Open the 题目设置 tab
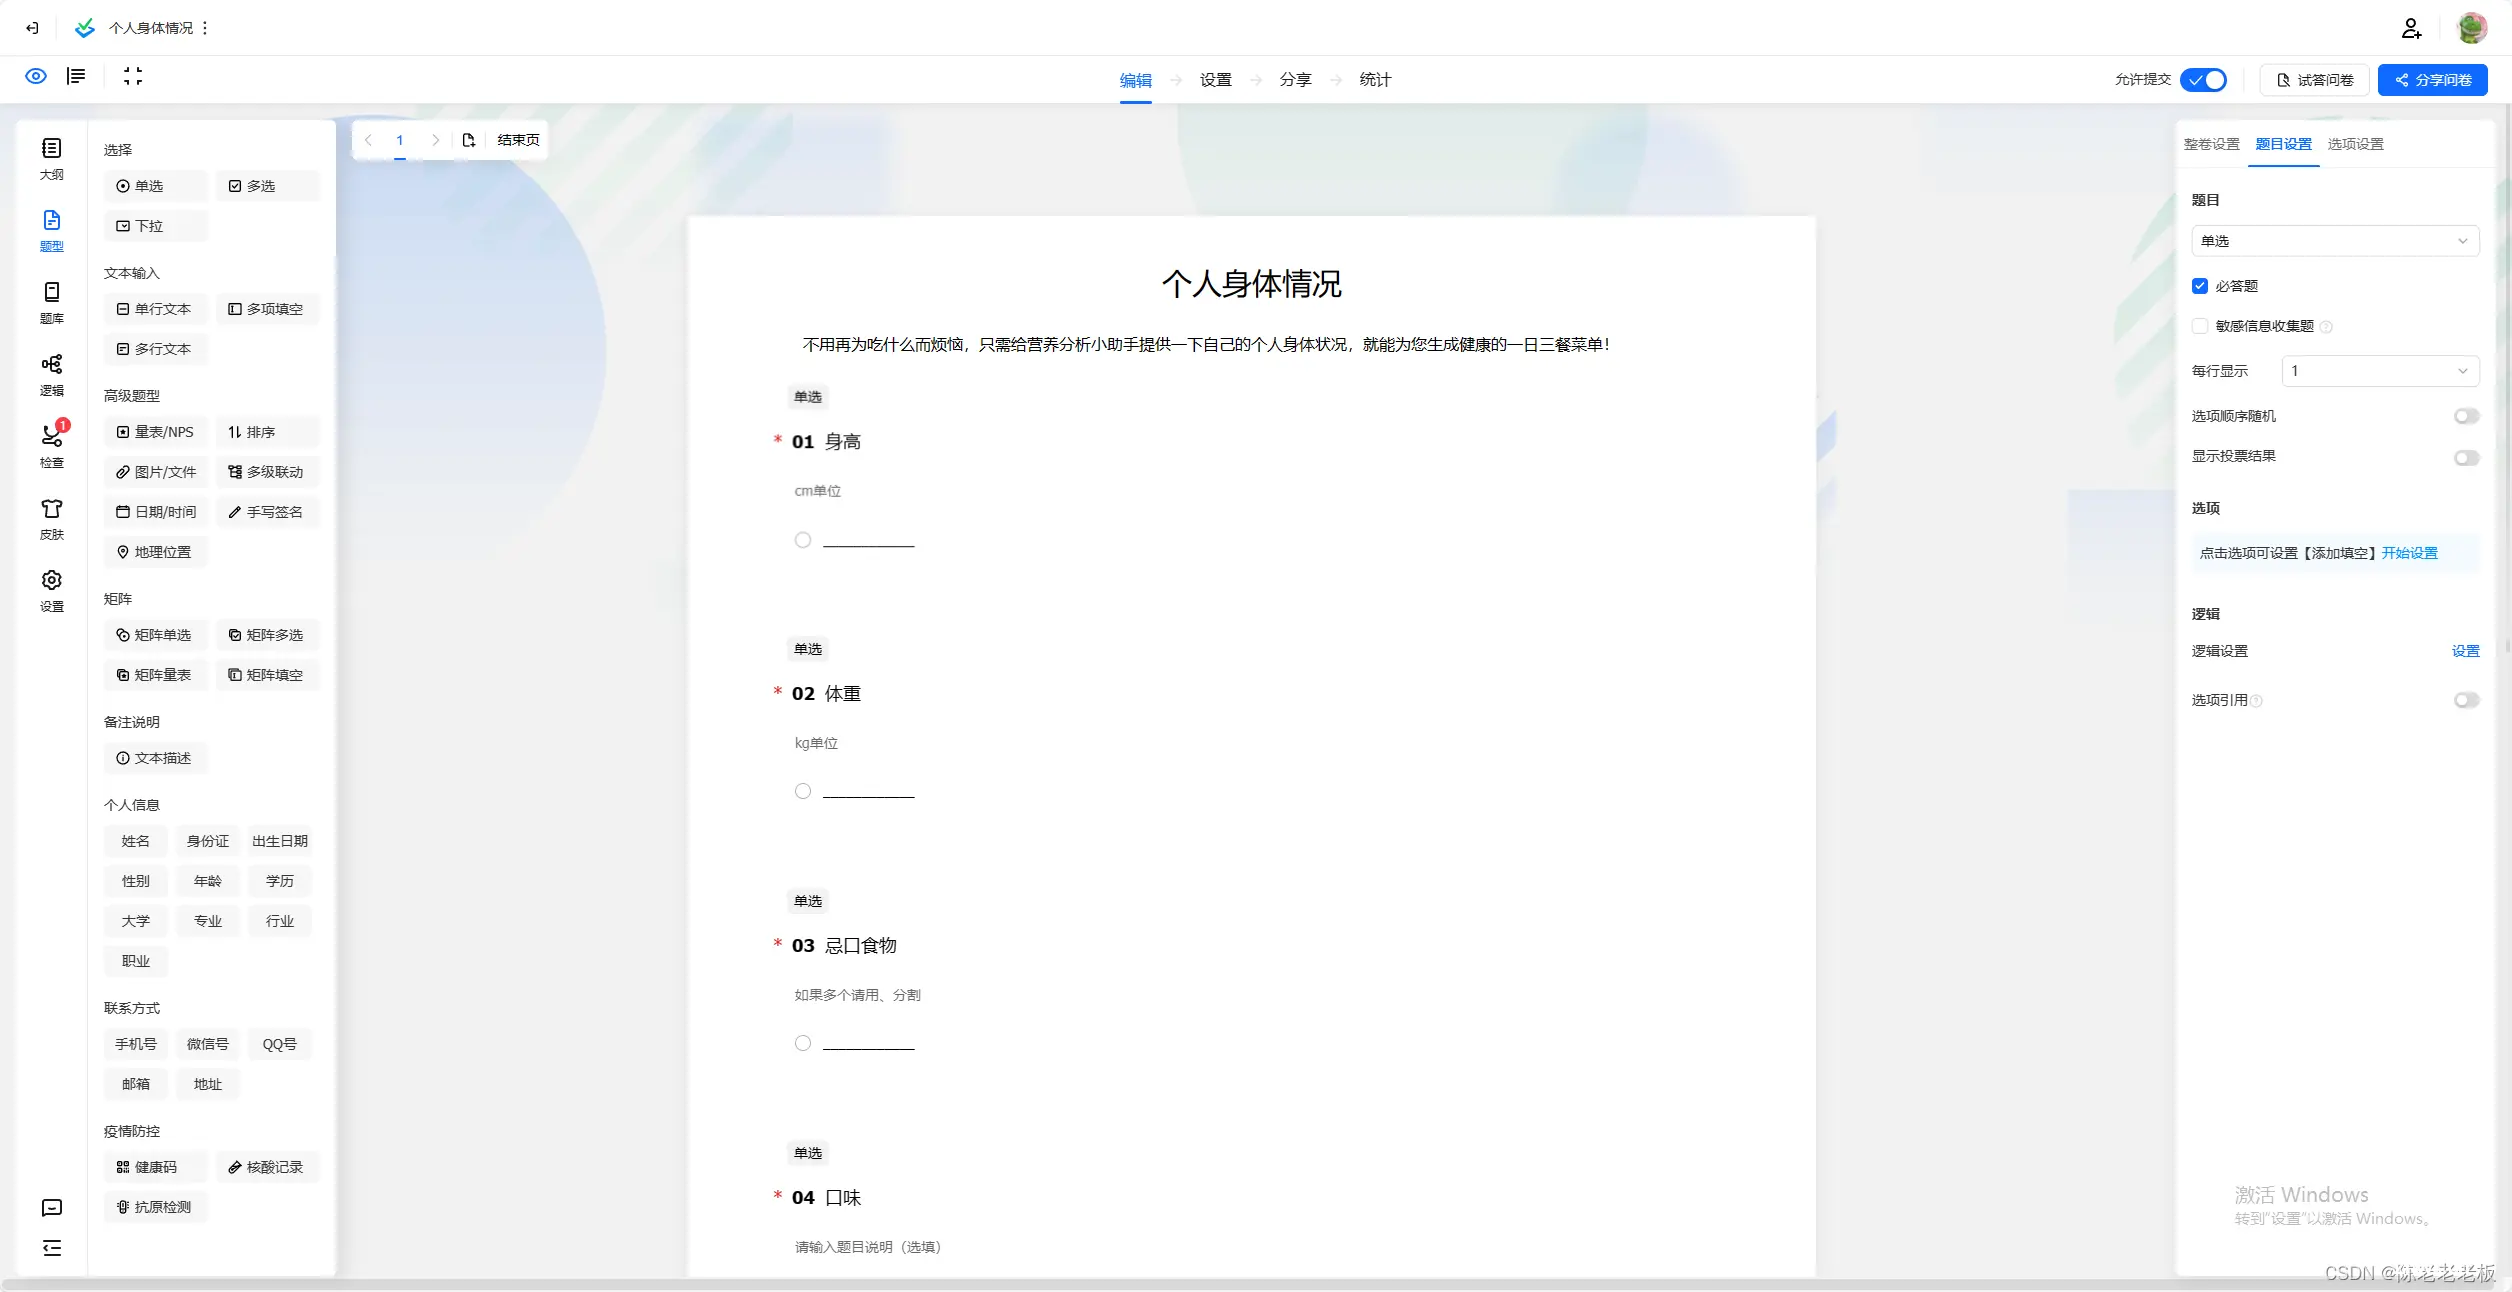This screenshot has width=2512, height=1292. (2284, 144)
